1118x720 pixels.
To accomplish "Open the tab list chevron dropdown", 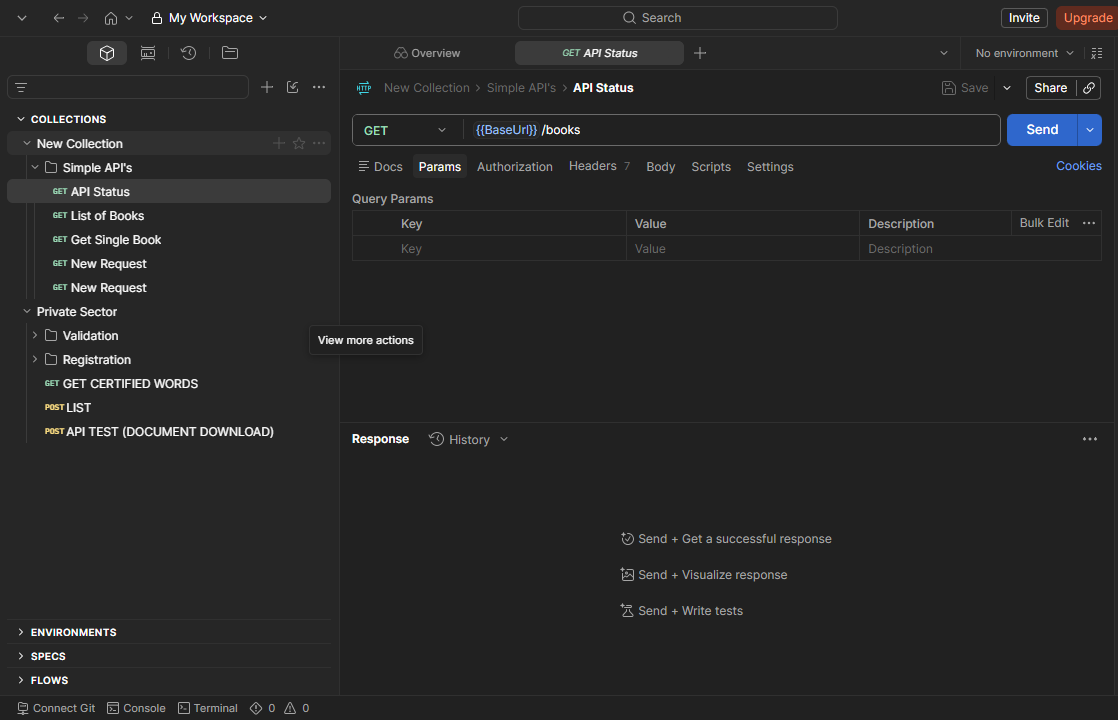I will 943,53.
